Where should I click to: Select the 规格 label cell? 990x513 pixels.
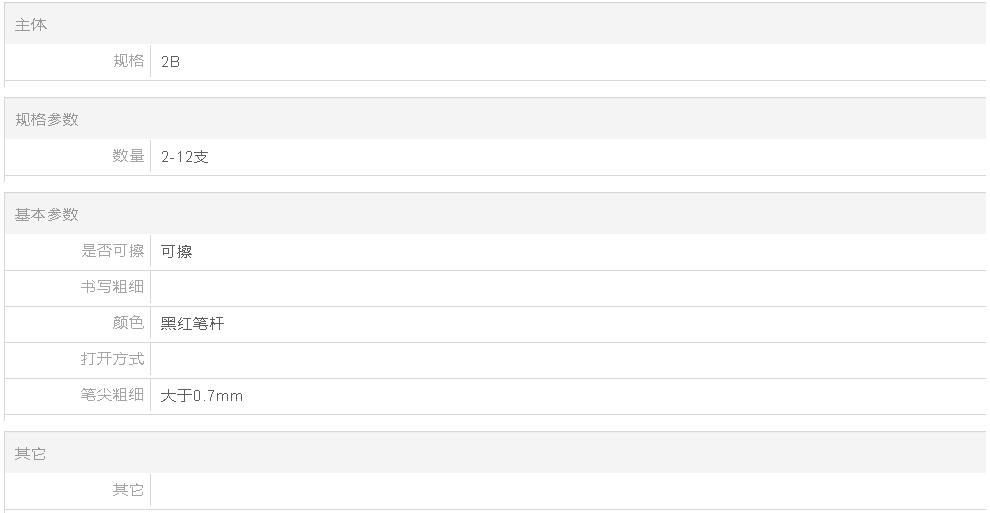point(129,61)
